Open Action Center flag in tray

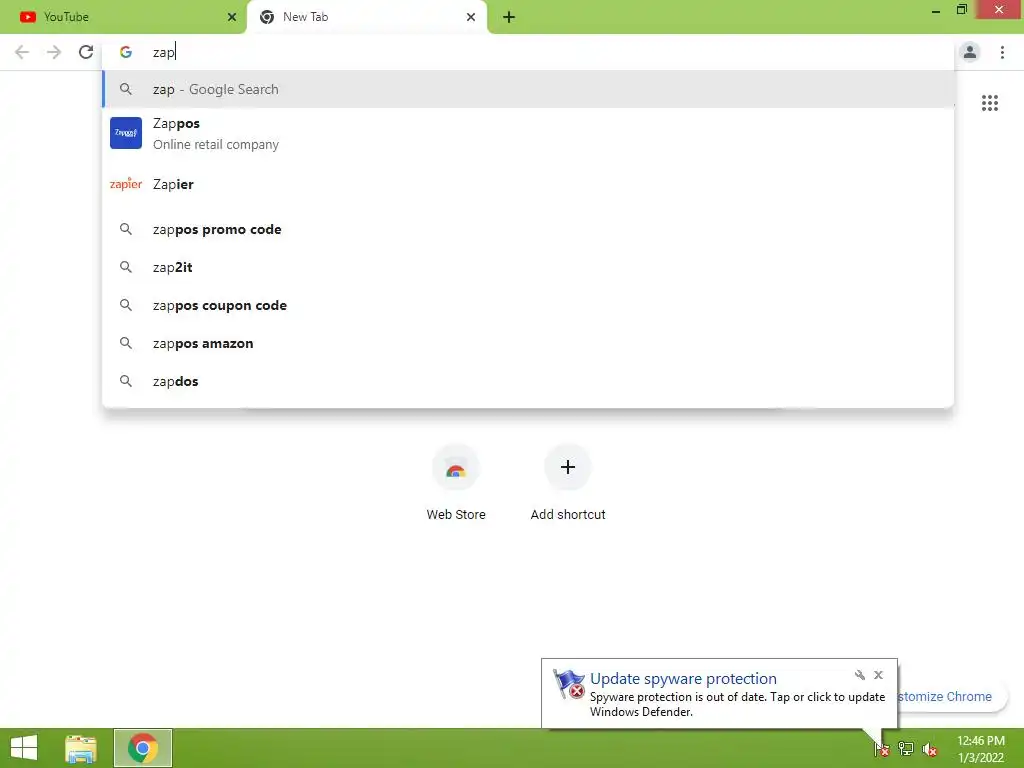pyautogui.click(x=882, y=749)
